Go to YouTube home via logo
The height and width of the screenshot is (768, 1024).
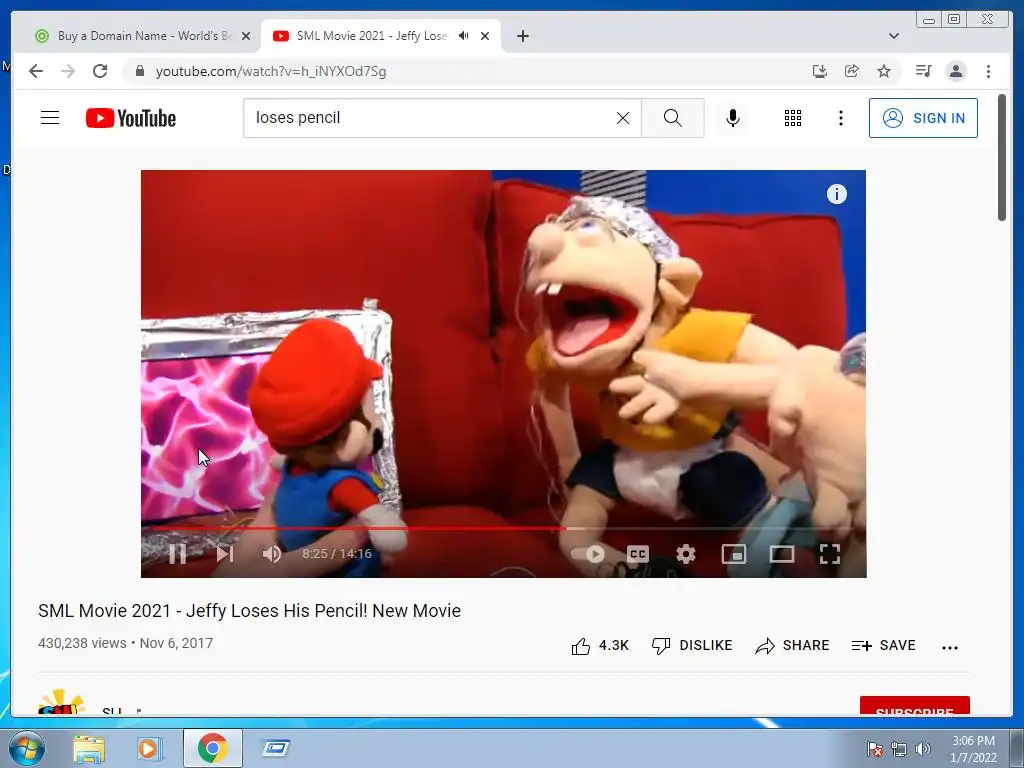[131, 118]
